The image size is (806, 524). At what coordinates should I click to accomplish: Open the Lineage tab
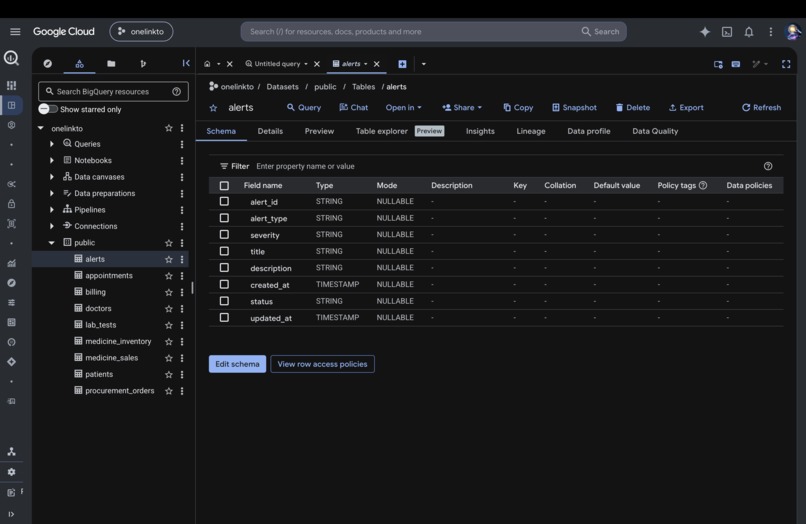pos(531,131)
